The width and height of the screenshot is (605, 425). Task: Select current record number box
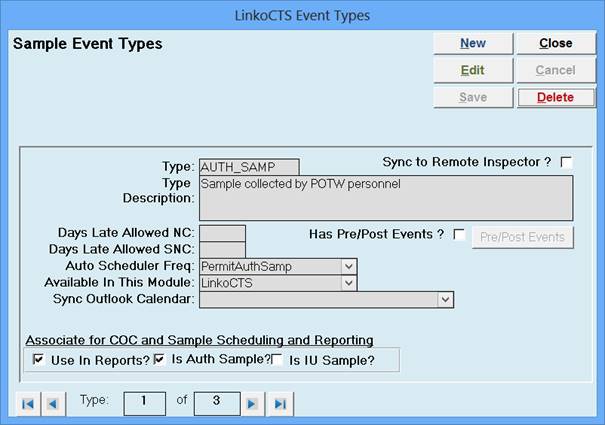(x=145, y=404)
